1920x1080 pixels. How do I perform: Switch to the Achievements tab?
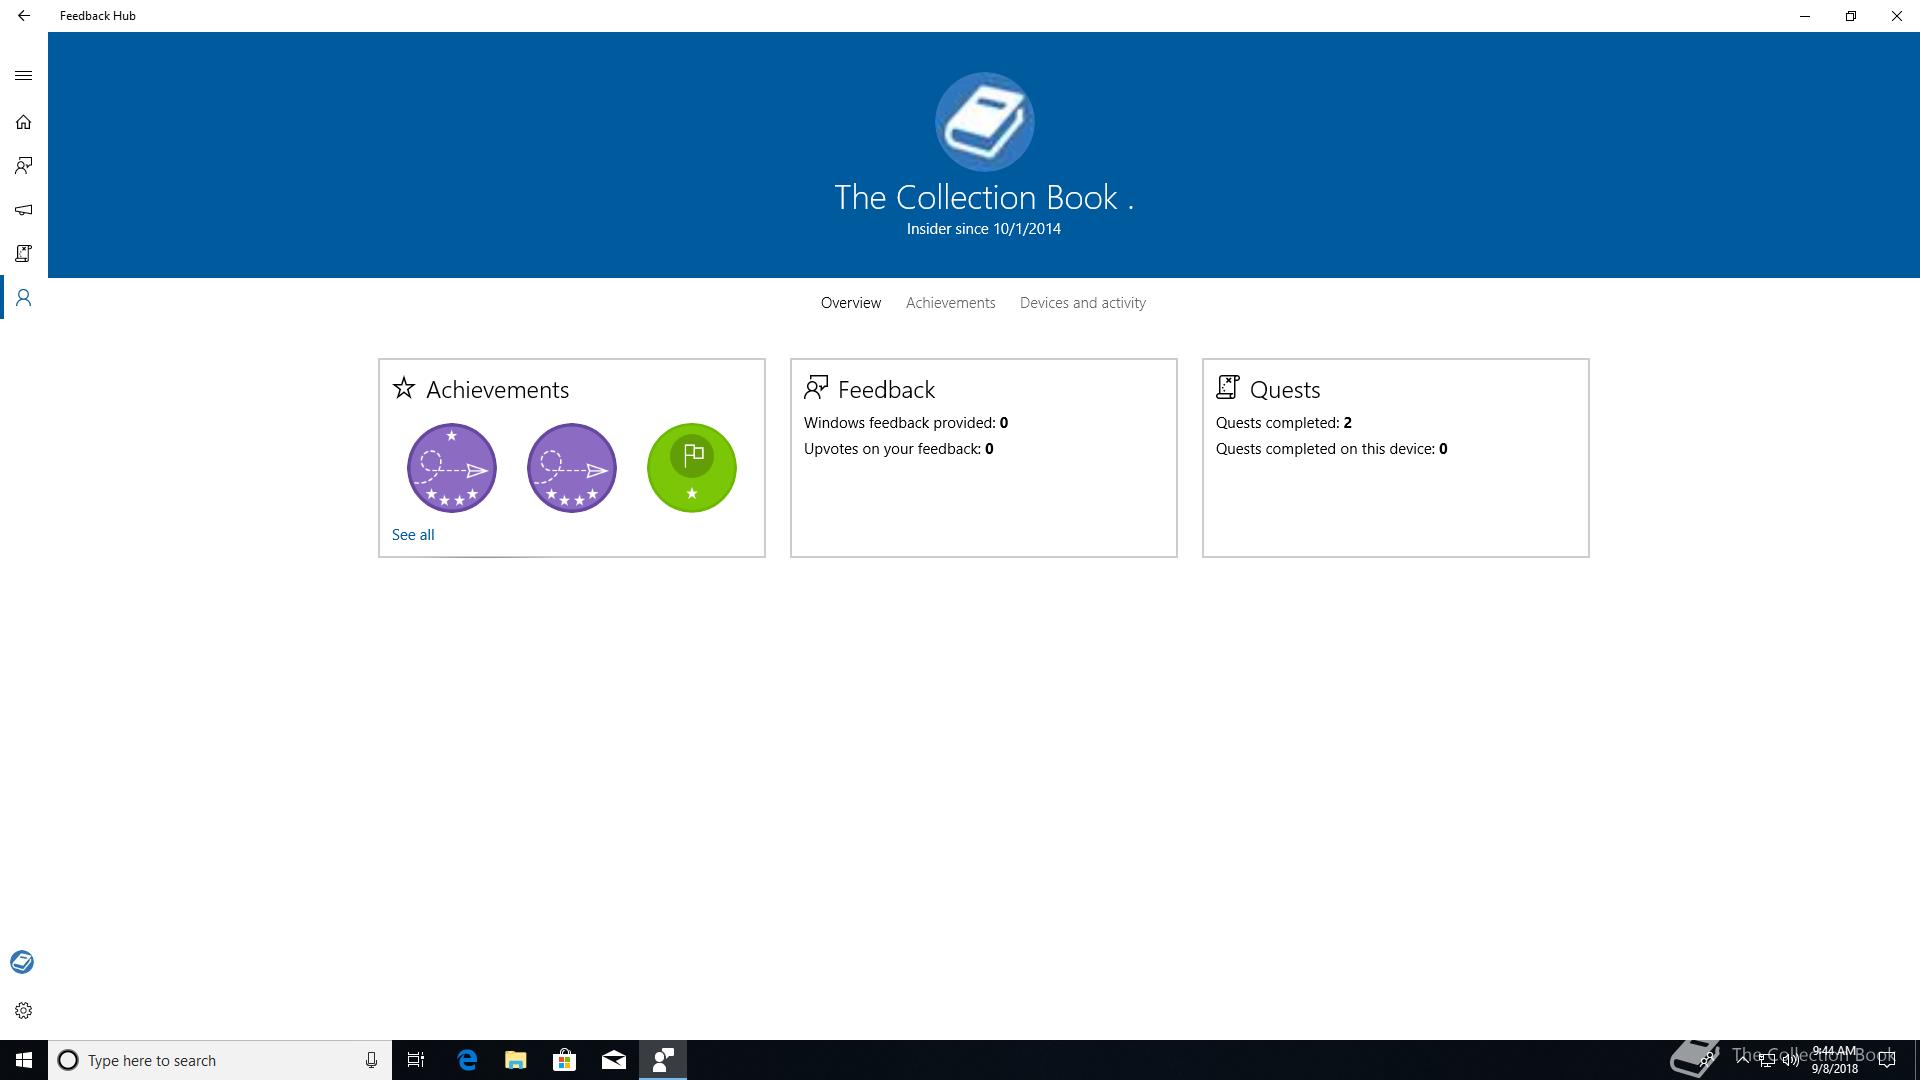point(950,303)
